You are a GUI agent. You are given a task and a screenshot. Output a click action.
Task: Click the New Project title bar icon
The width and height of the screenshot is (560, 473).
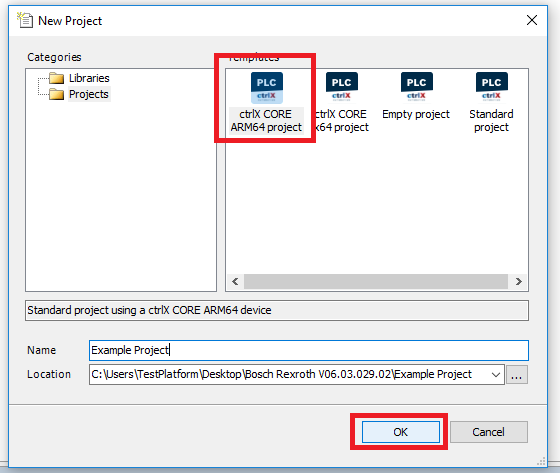coord(25,20)
